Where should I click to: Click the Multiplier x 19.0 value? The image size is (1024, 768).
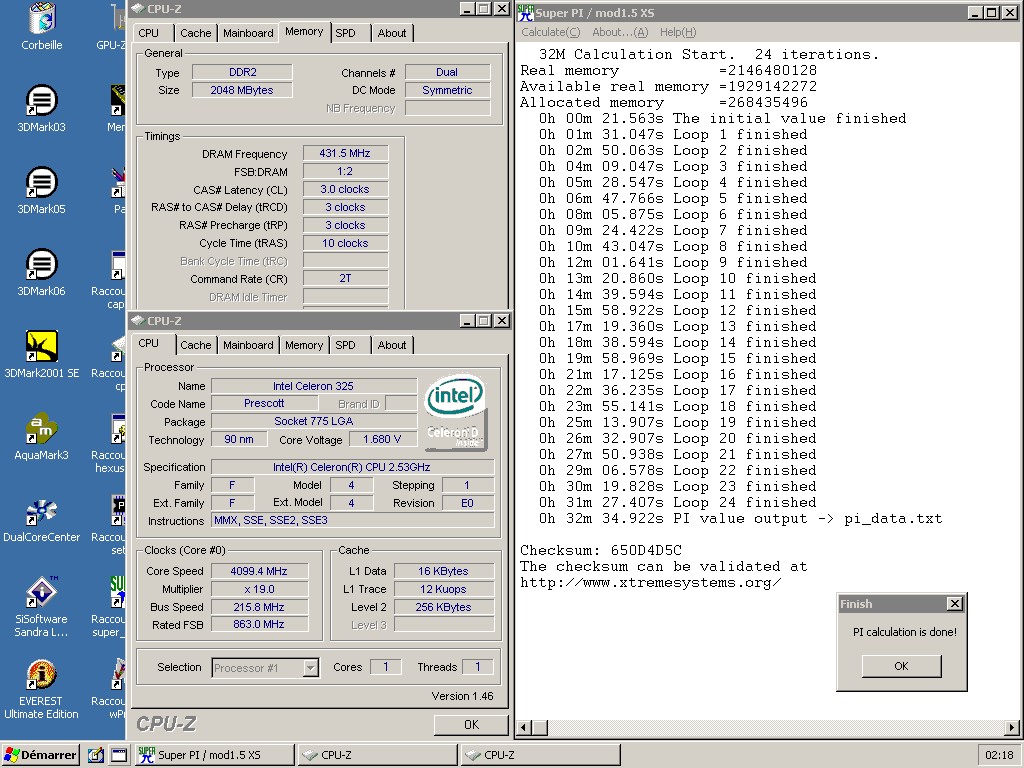pyautogui.click(x=259, y=589)
